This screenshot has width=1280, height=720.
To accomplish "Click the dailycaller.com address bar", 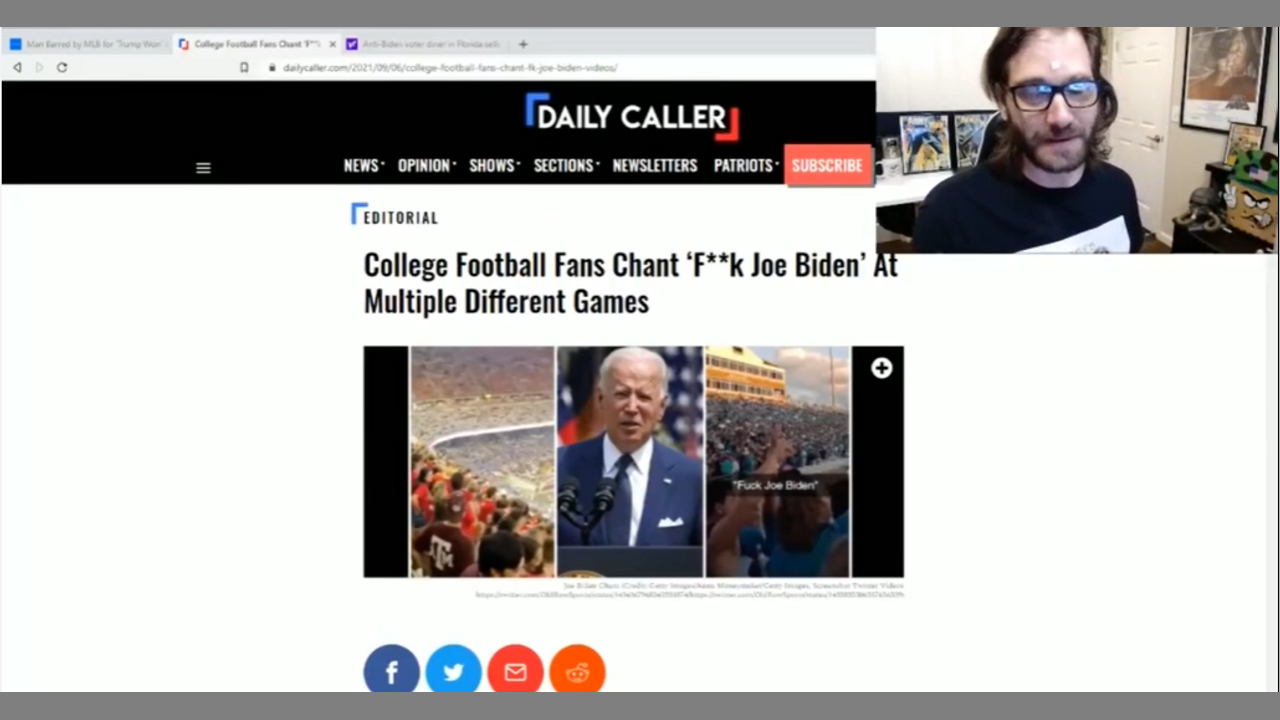I will tap(450, 68).
